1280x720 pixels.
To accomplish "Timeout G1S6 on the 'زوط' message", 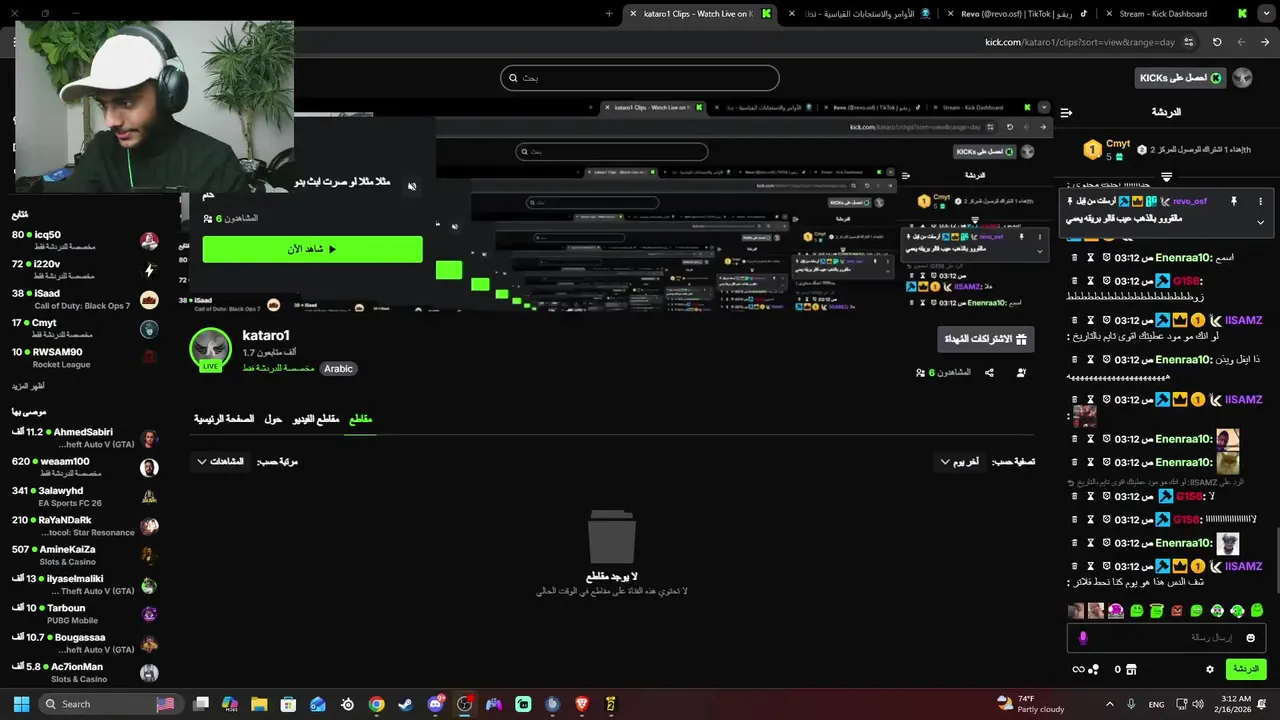I will point(1090,281).
